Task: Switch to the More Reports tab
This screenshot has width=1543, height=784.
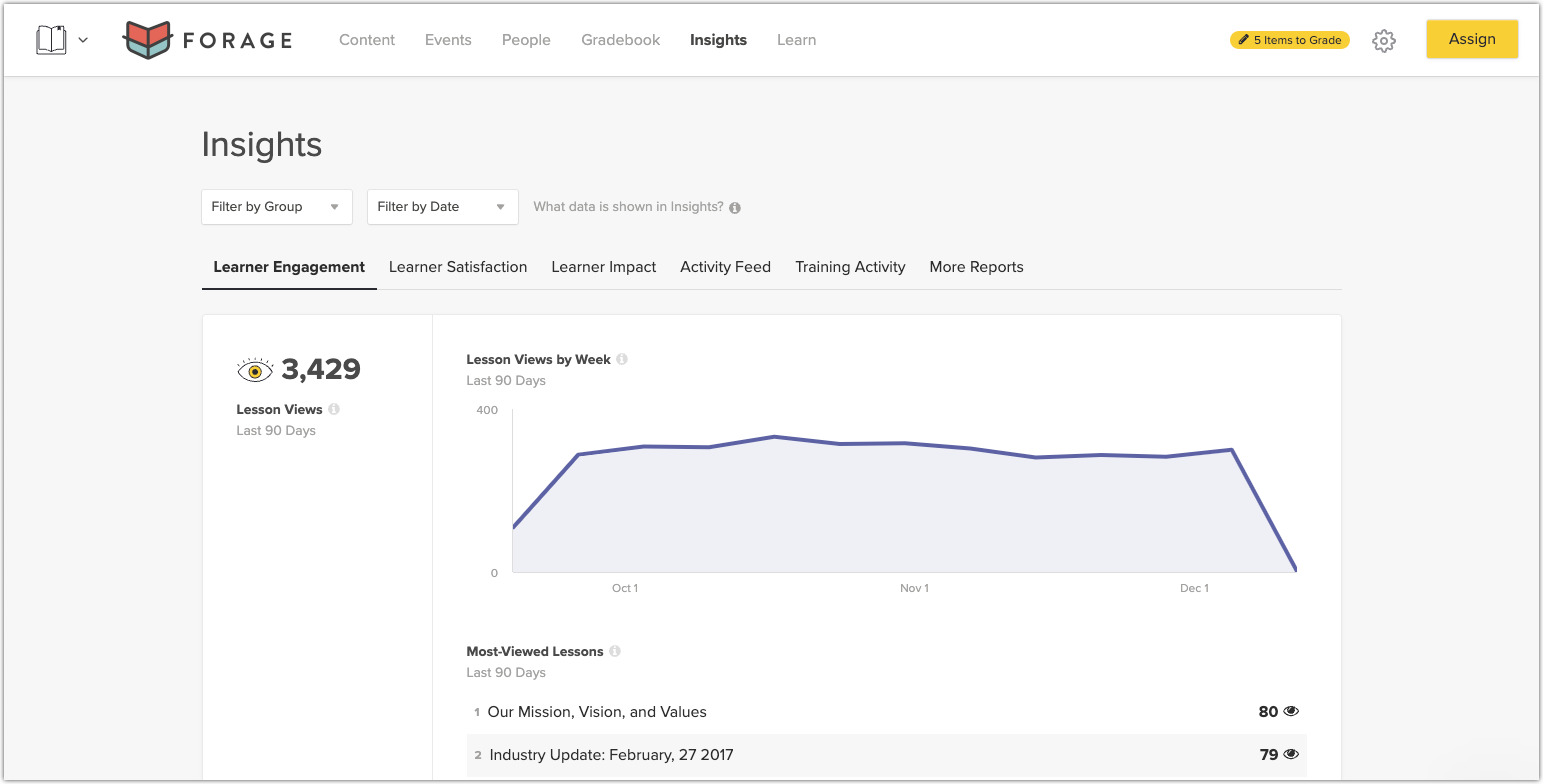Action: [x=976, y=267]
